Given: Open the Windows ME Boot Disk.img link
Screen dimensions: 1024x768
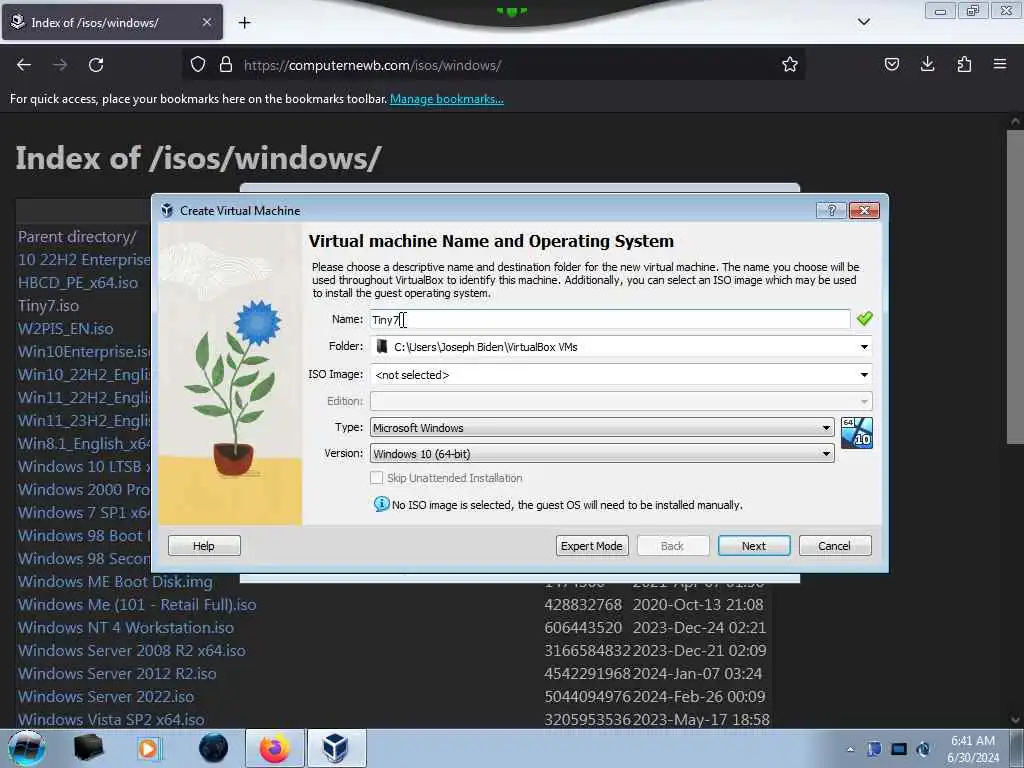Looking at the screenshot, I should (115, 582).
